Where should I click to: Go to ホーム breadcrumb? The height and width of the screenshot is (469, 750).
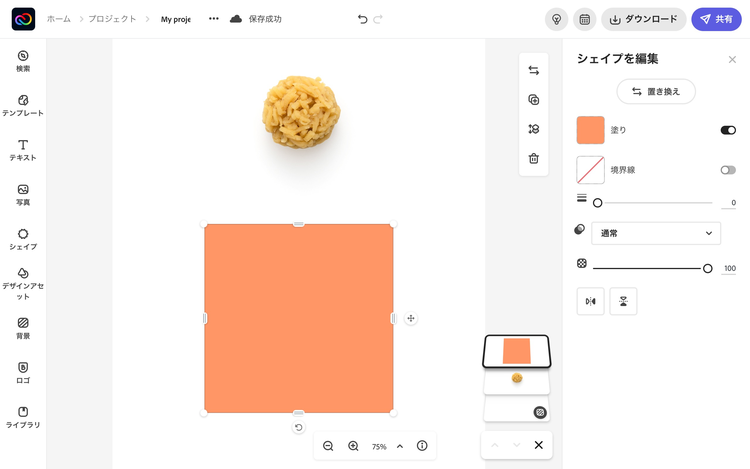click(58, 19)
